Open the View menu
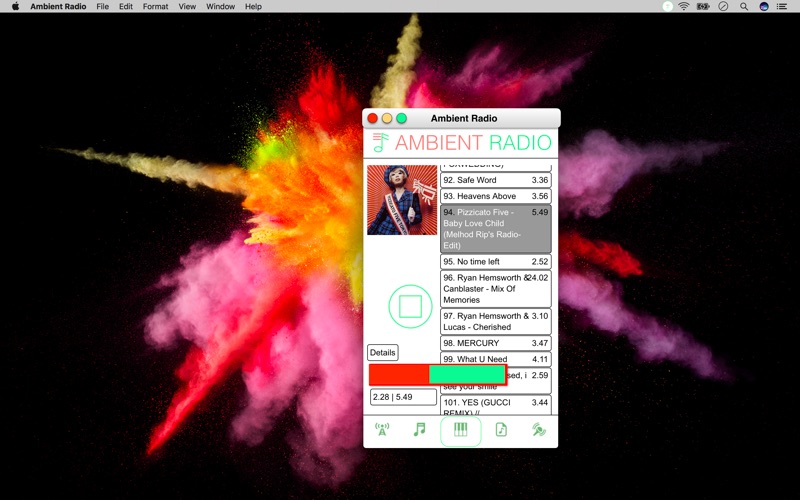This screenshot has width=800, height=500. (x=187, y=6)
